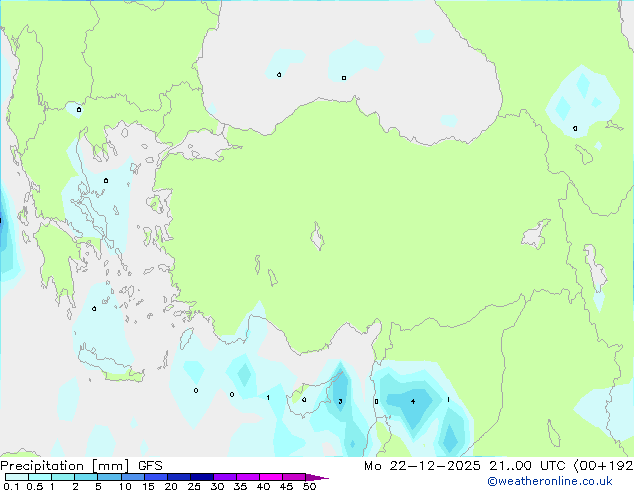Viewport: 634px width, 490px height.
Task: Click the island of Crete on map
Action: (x=111, y=366)
